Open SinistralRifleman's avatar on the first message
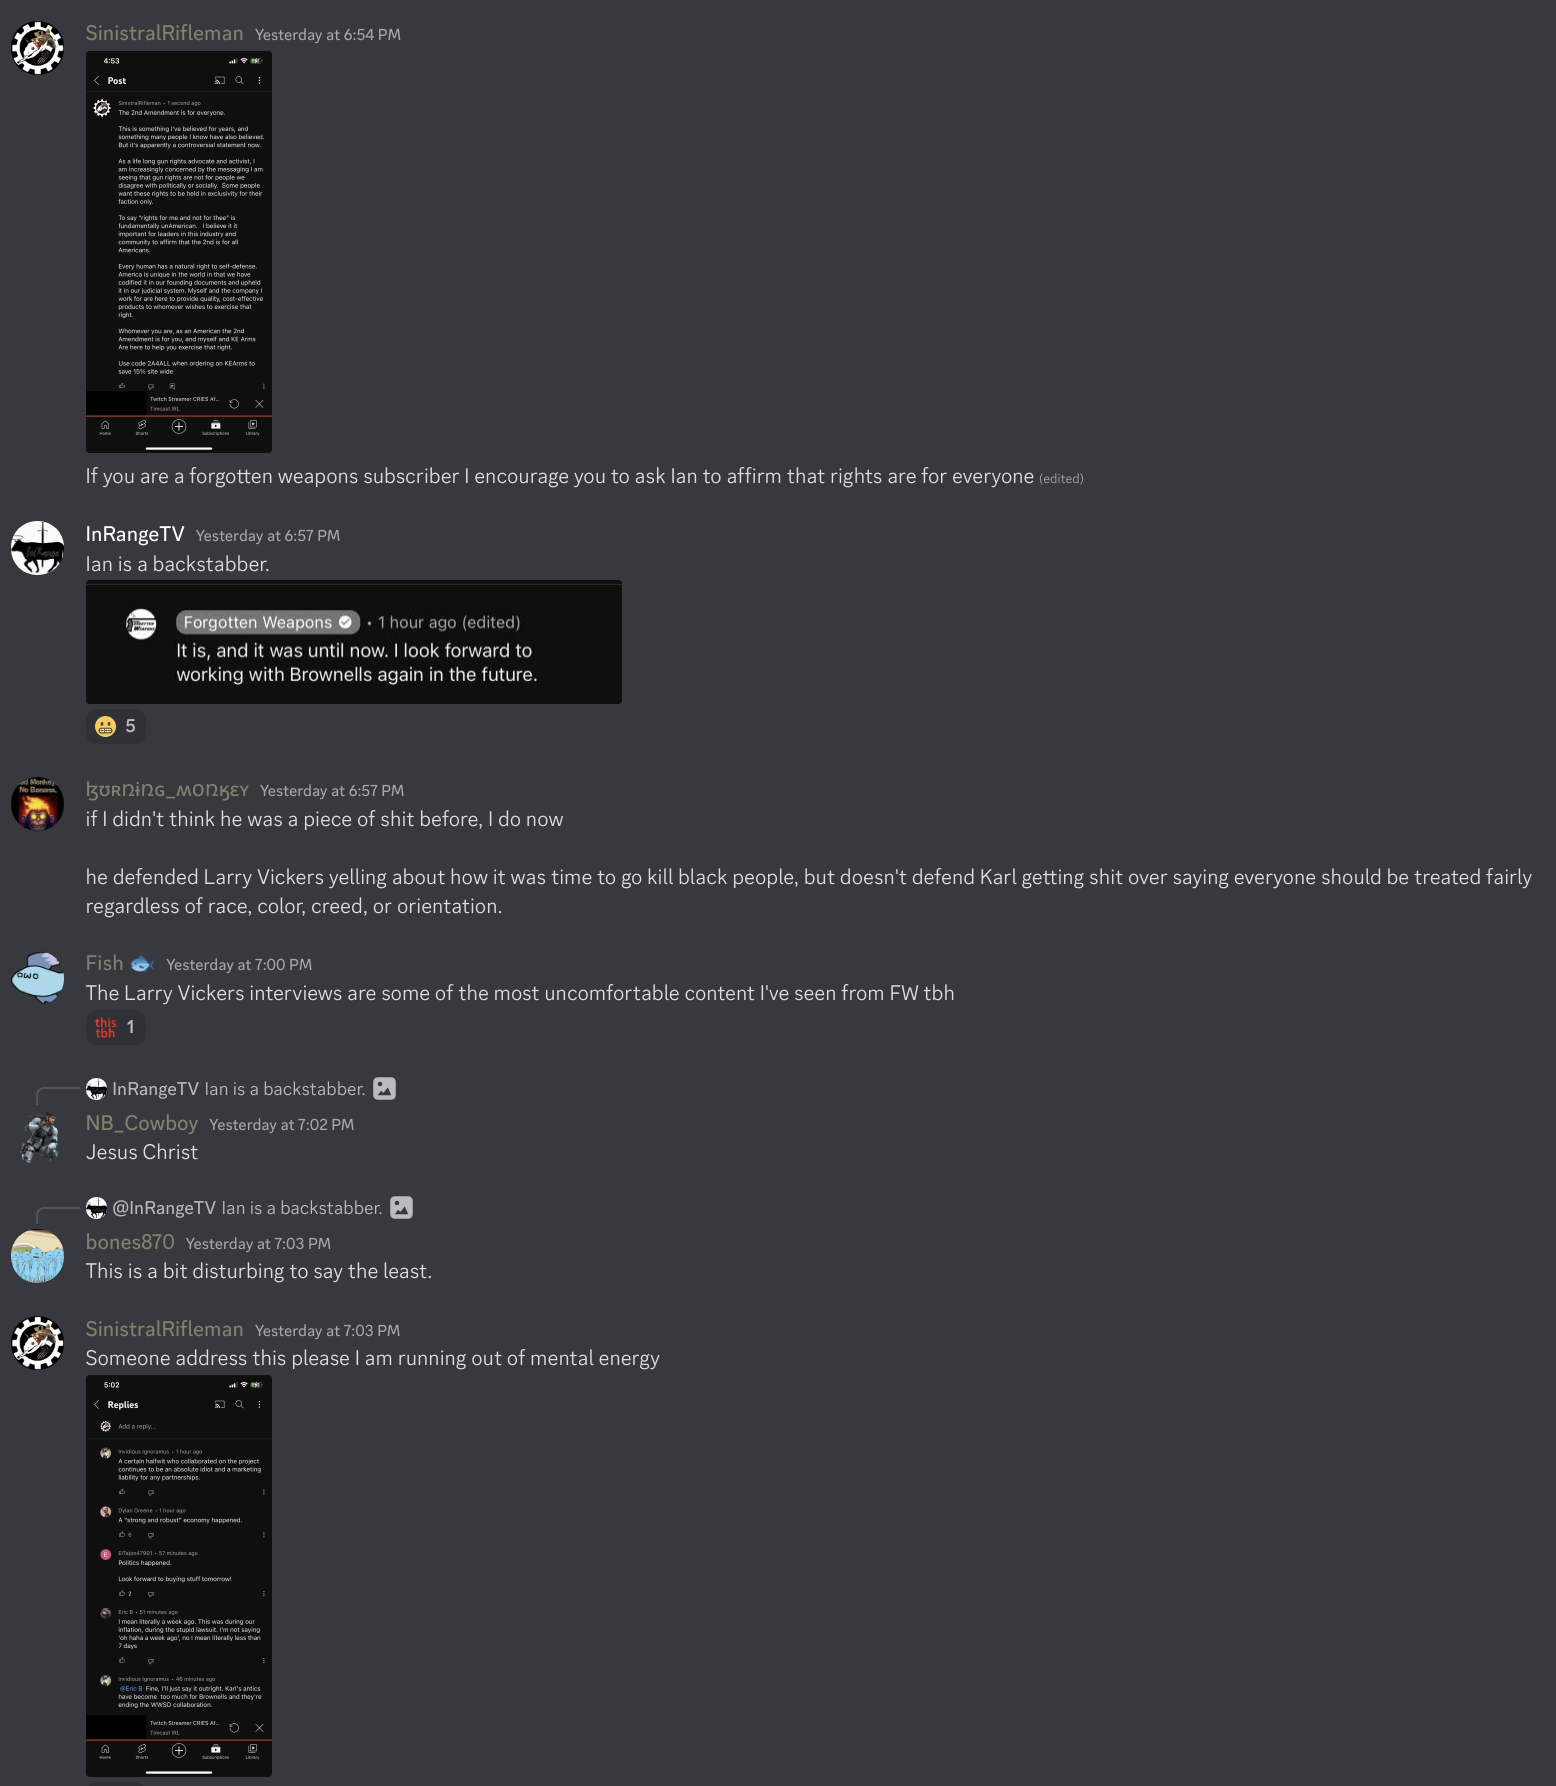The height and width of the screenshot is (1786, 1556). [38, 47]
